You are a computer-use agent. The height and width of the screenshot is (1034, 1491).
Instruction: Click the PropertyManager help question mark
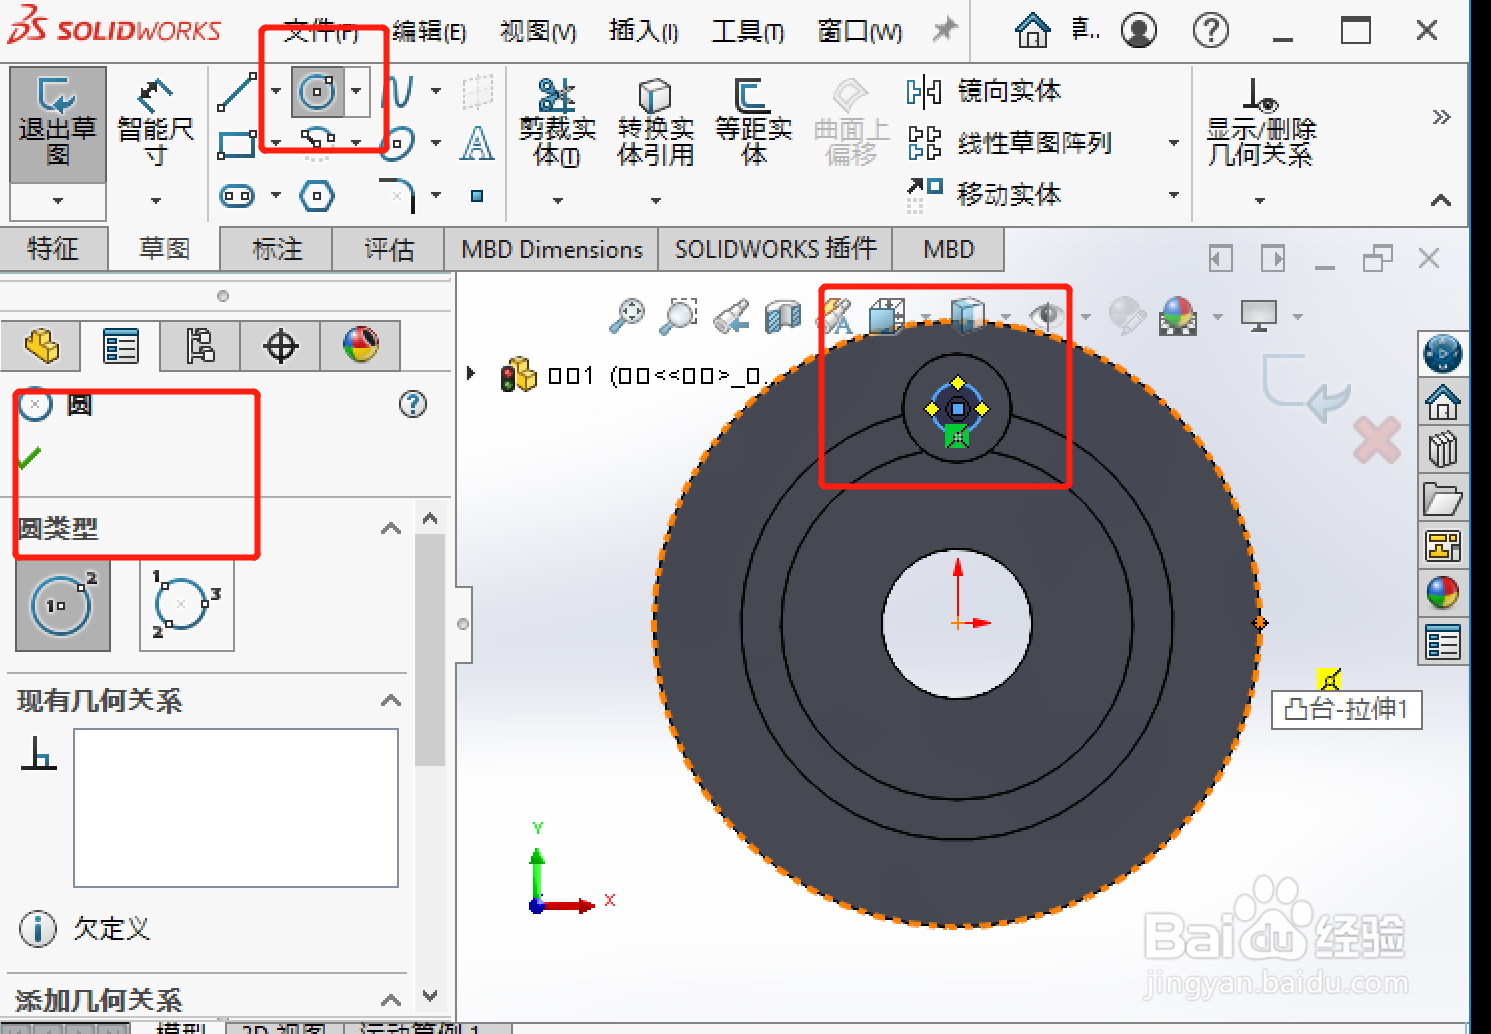[413, 404]
